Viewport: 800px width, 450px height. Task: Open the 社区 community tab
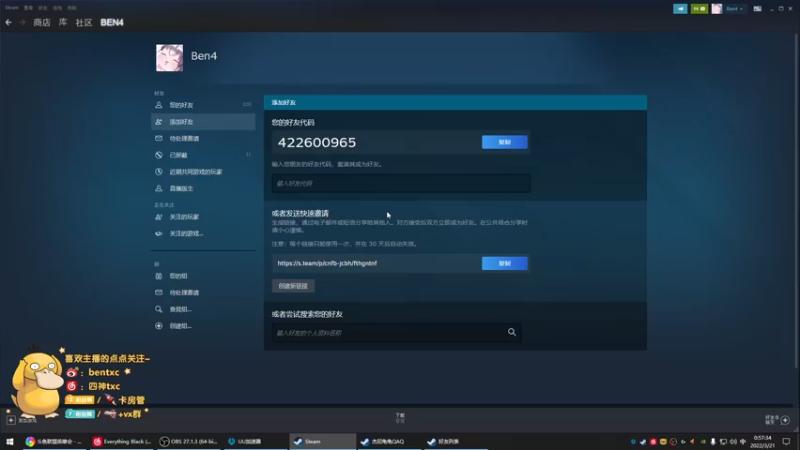coord(84,22)
